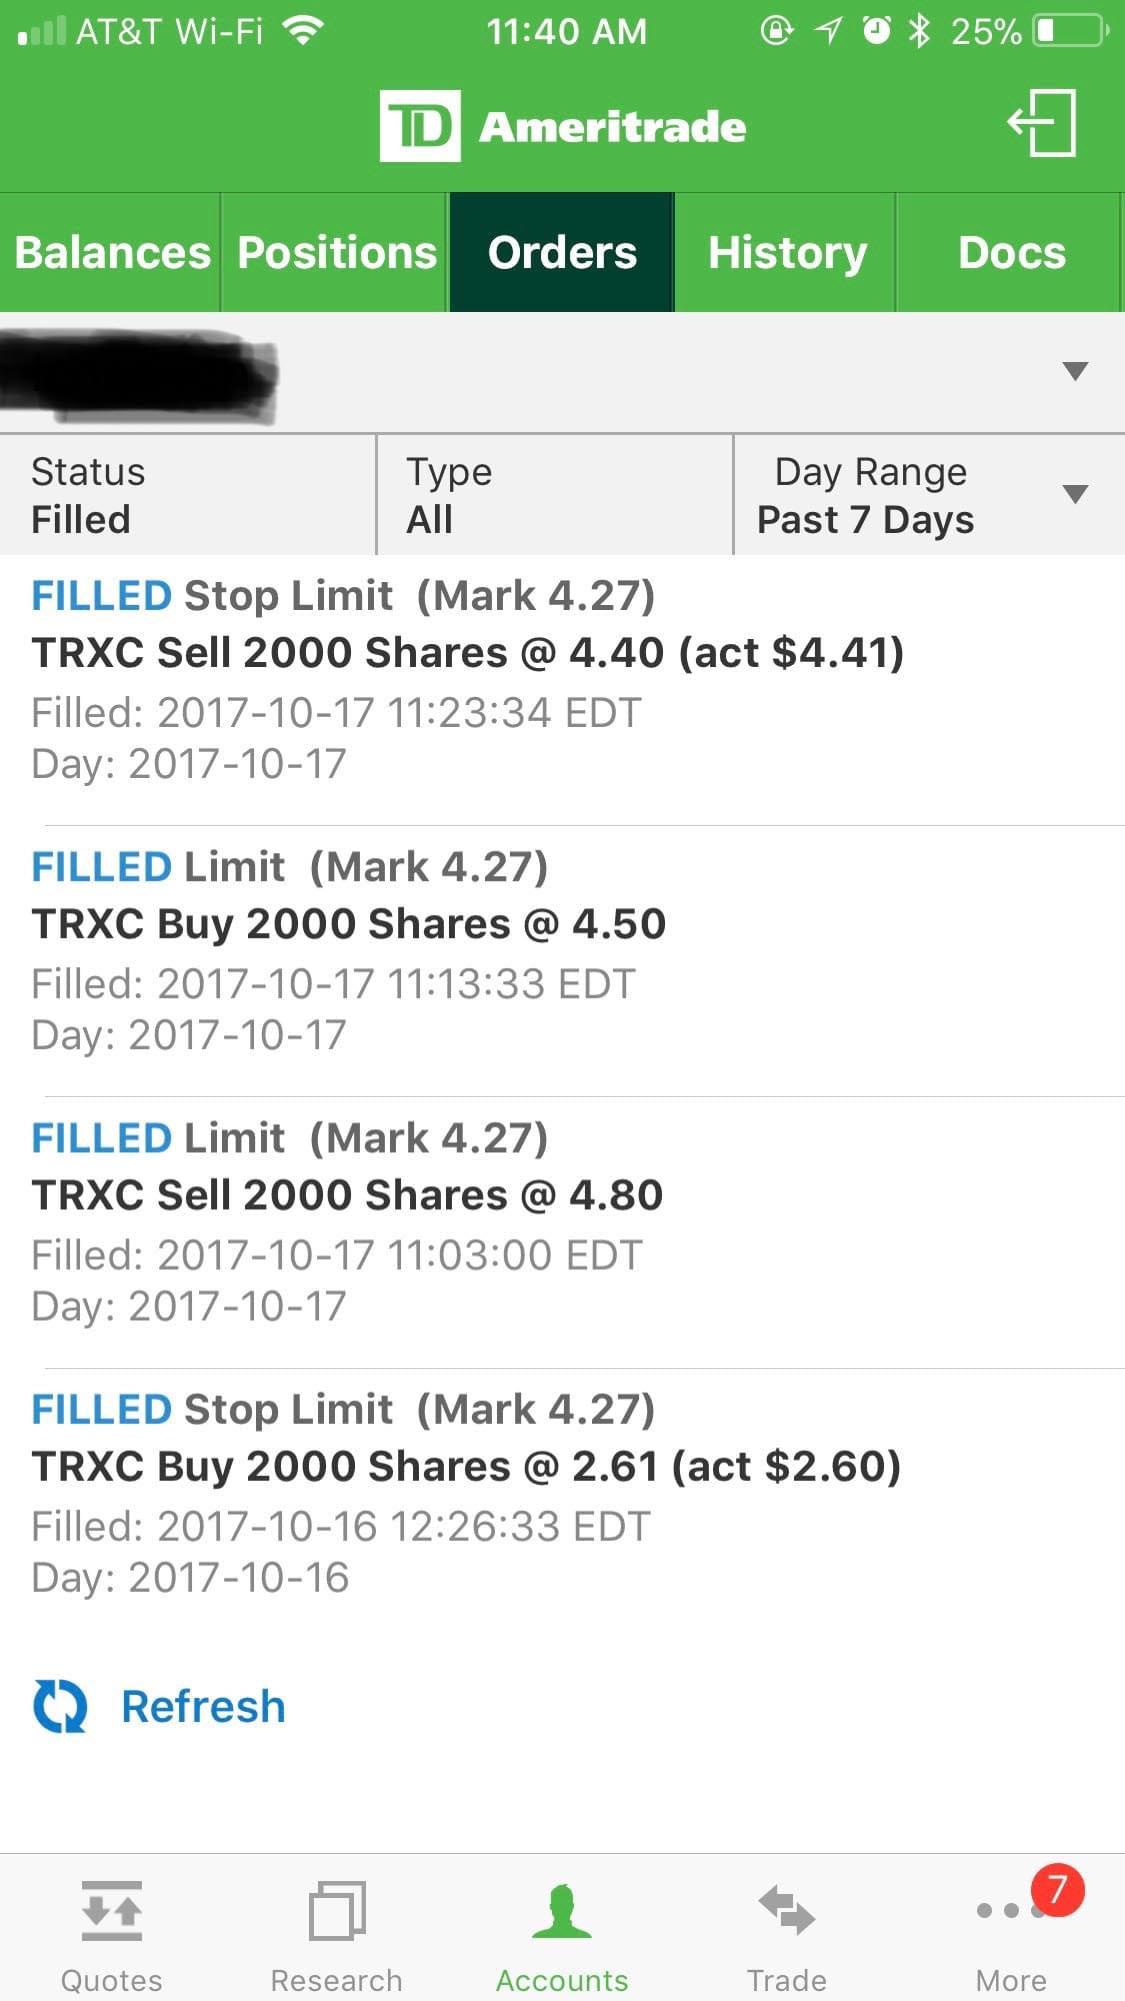Screen dimensions: 1125x2001
Task: Switch to the History tab
Action: [x=786, y=252]
